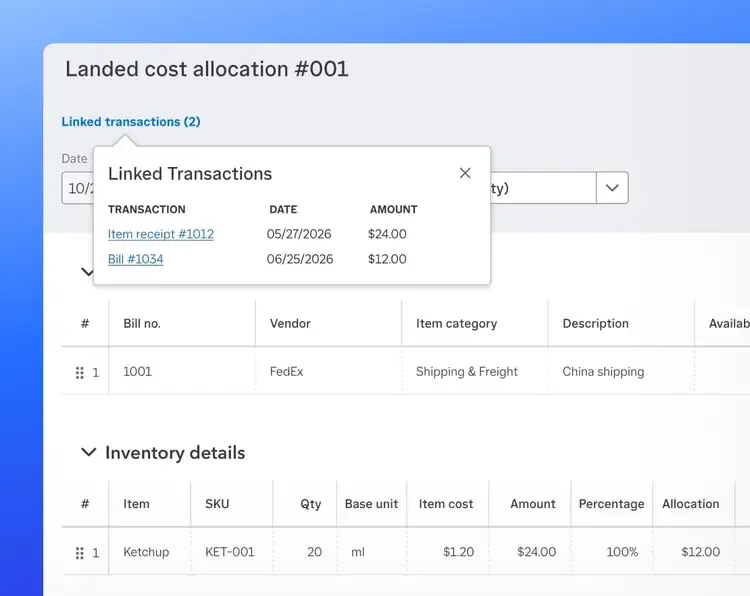Open Bill #1034 link
Viewport: 750px width, 596px height.
tap(135, 259)
